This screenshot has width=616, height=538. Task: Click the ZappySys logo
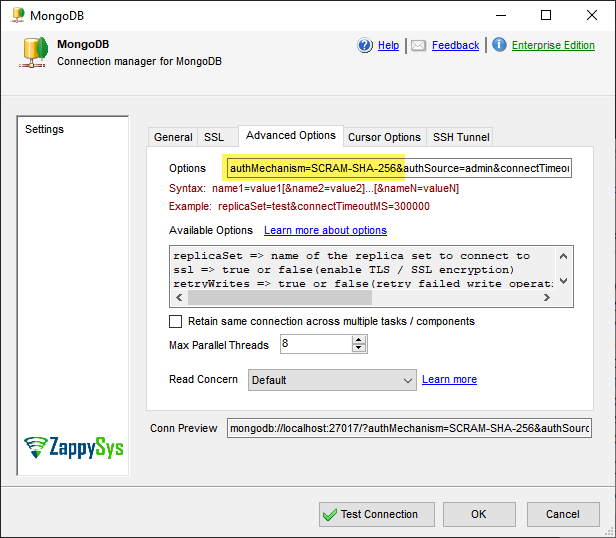click(x=73, y=447)
